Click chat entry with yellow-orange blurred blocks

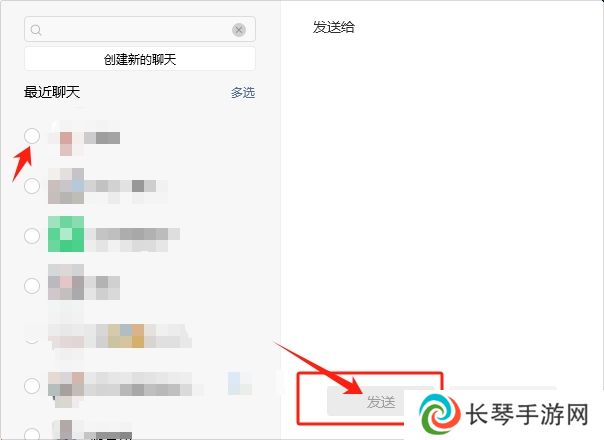(x=119, y=335)
